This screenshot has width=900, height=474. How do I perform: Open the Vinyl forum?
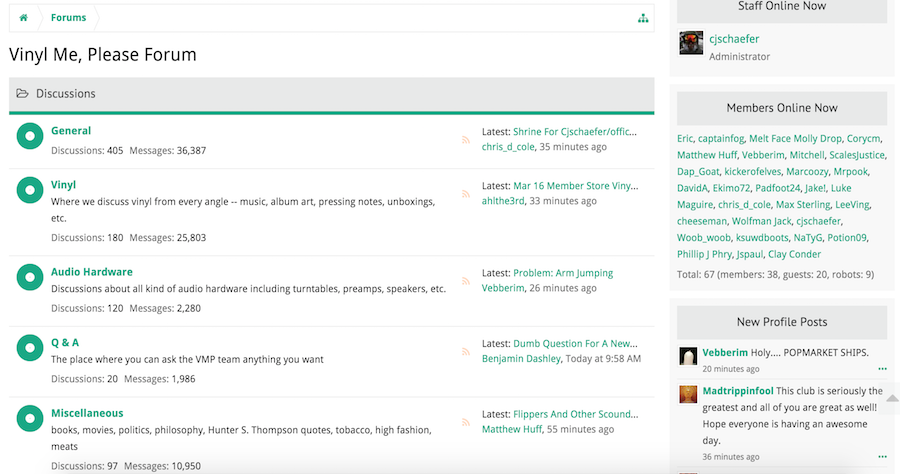63,185
